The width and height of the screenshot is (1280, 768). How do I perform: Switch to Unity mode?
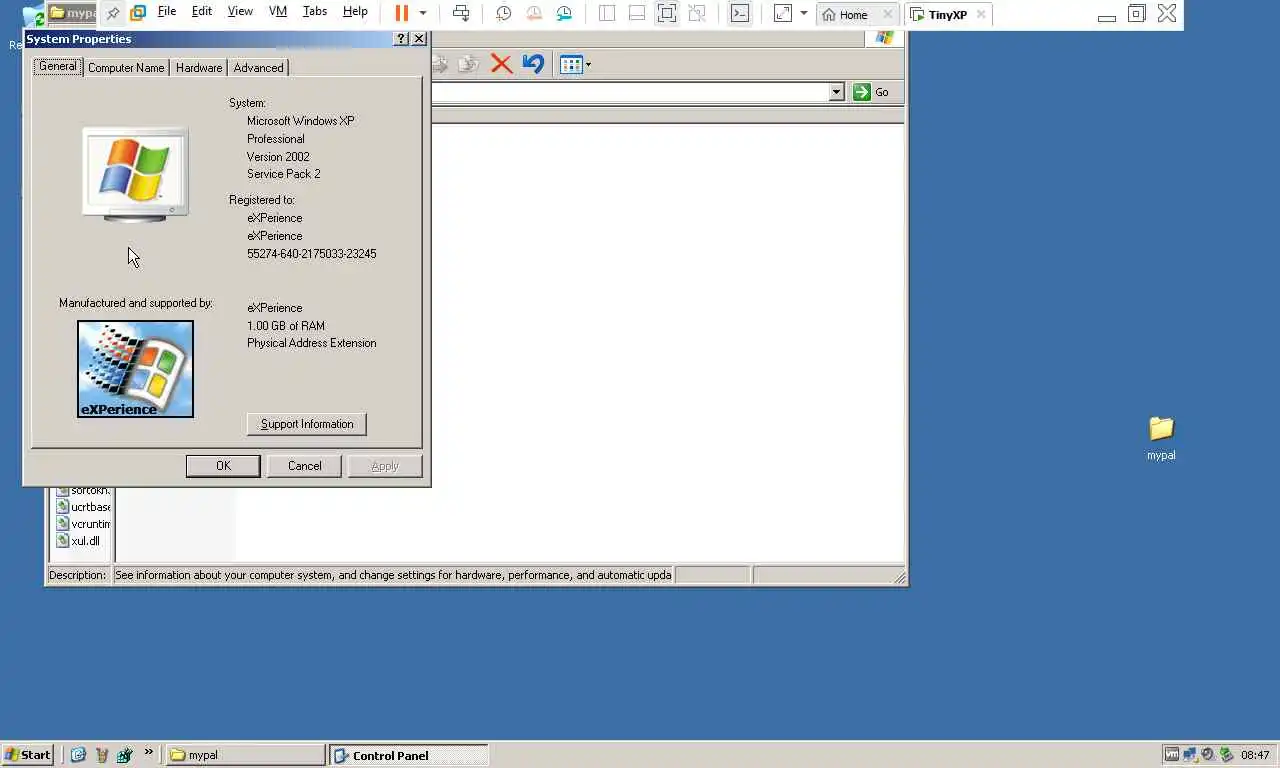(697, 13)
